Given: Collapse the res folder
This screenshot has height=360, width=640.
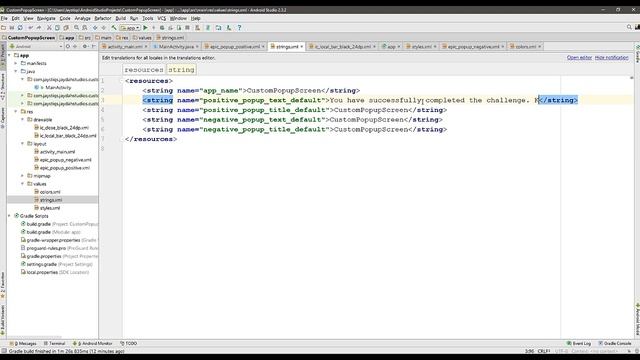Looking at the screenshot, I should 16,111.
